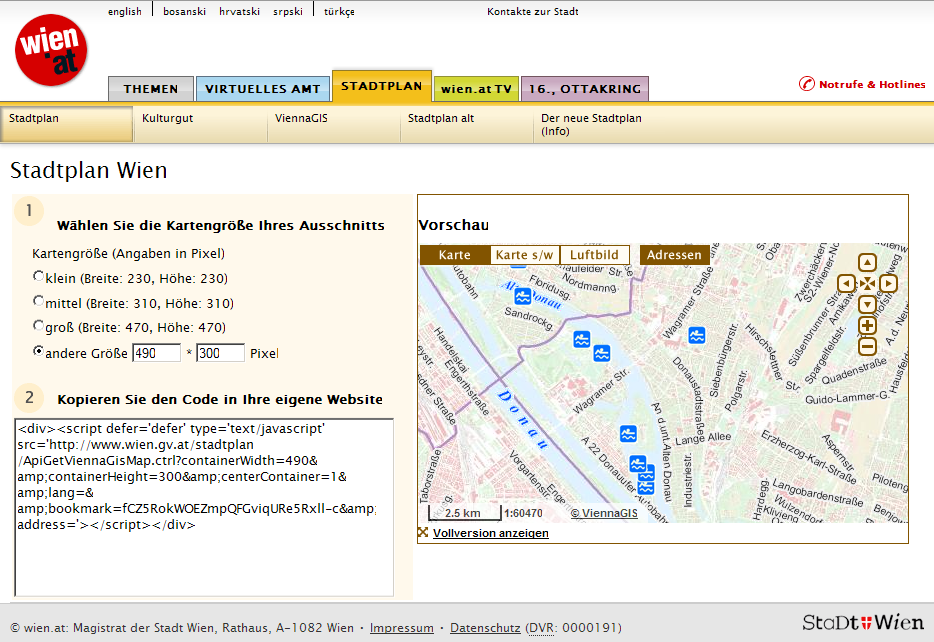Viewport: 934px width, 642px height.
Task: Zoom out with the minus button
Action: [867, 347]
